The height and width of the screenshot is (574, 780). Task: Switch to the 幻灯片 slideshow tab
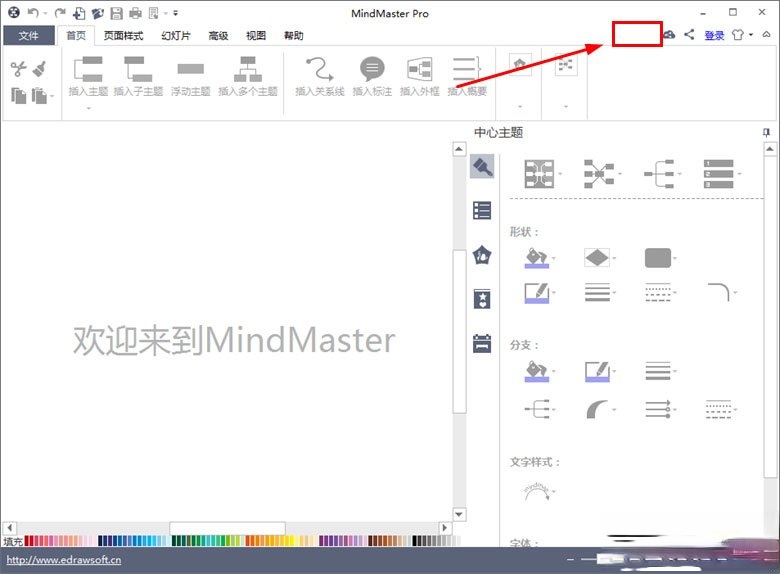(x=175, y=35)
